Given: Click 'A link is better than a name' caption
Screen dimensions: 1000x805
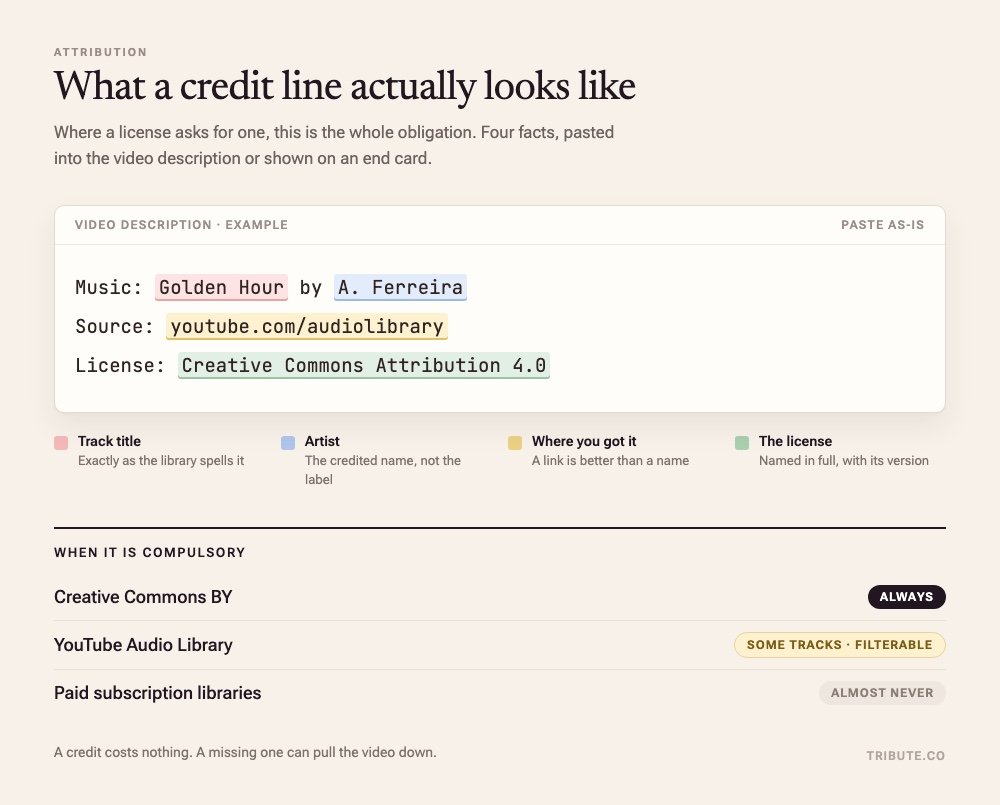Looking at the screenshot, I should tap(610, 461).
